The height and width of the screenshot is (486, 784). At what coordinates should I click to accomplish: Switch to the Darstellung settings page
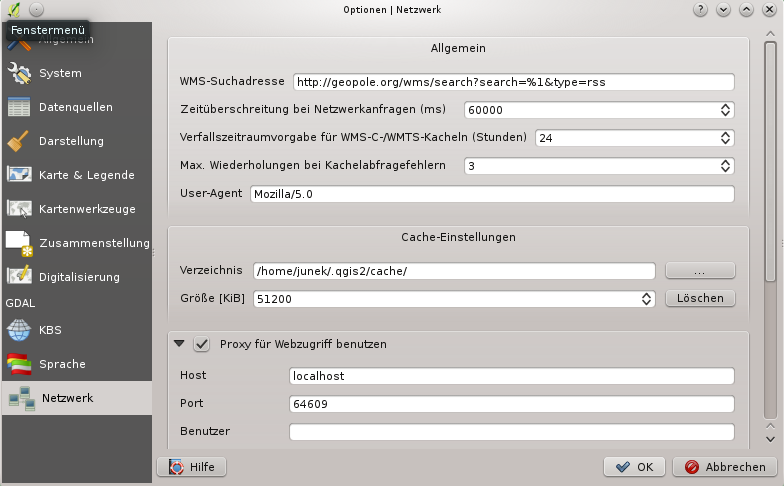77,141
